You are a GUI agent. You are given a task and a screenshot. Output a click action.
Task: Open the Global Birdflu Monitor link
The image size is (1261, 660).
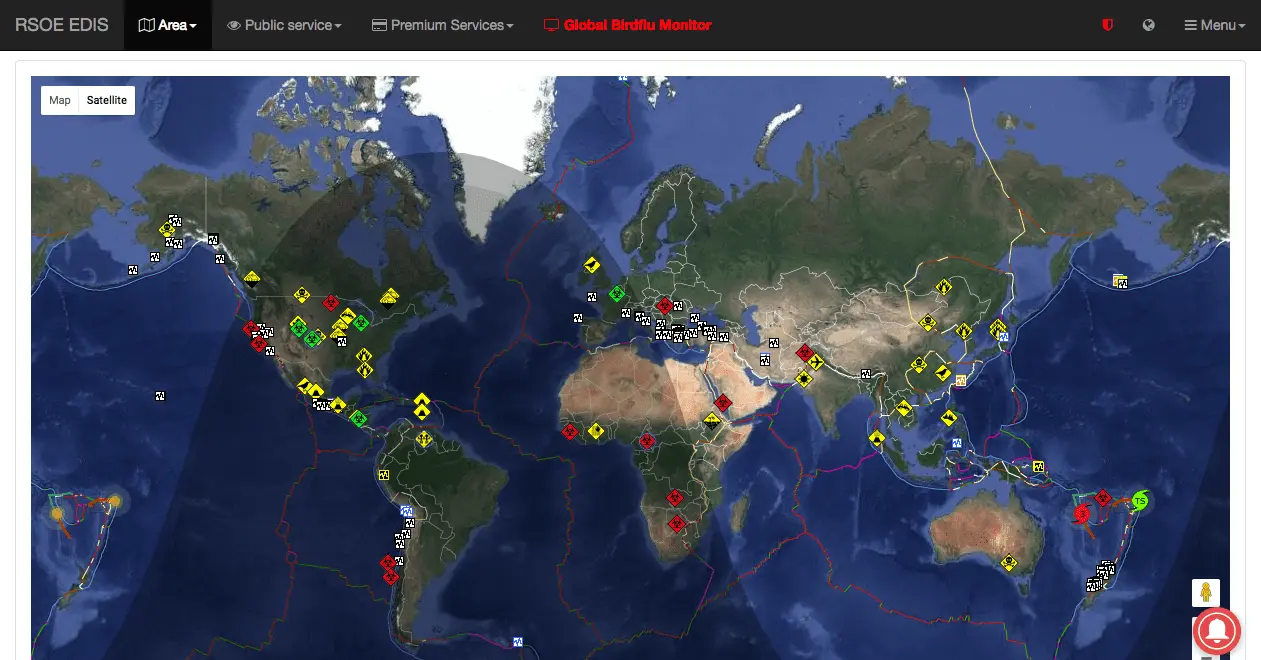pyautogui.click(x=627, y=25)
